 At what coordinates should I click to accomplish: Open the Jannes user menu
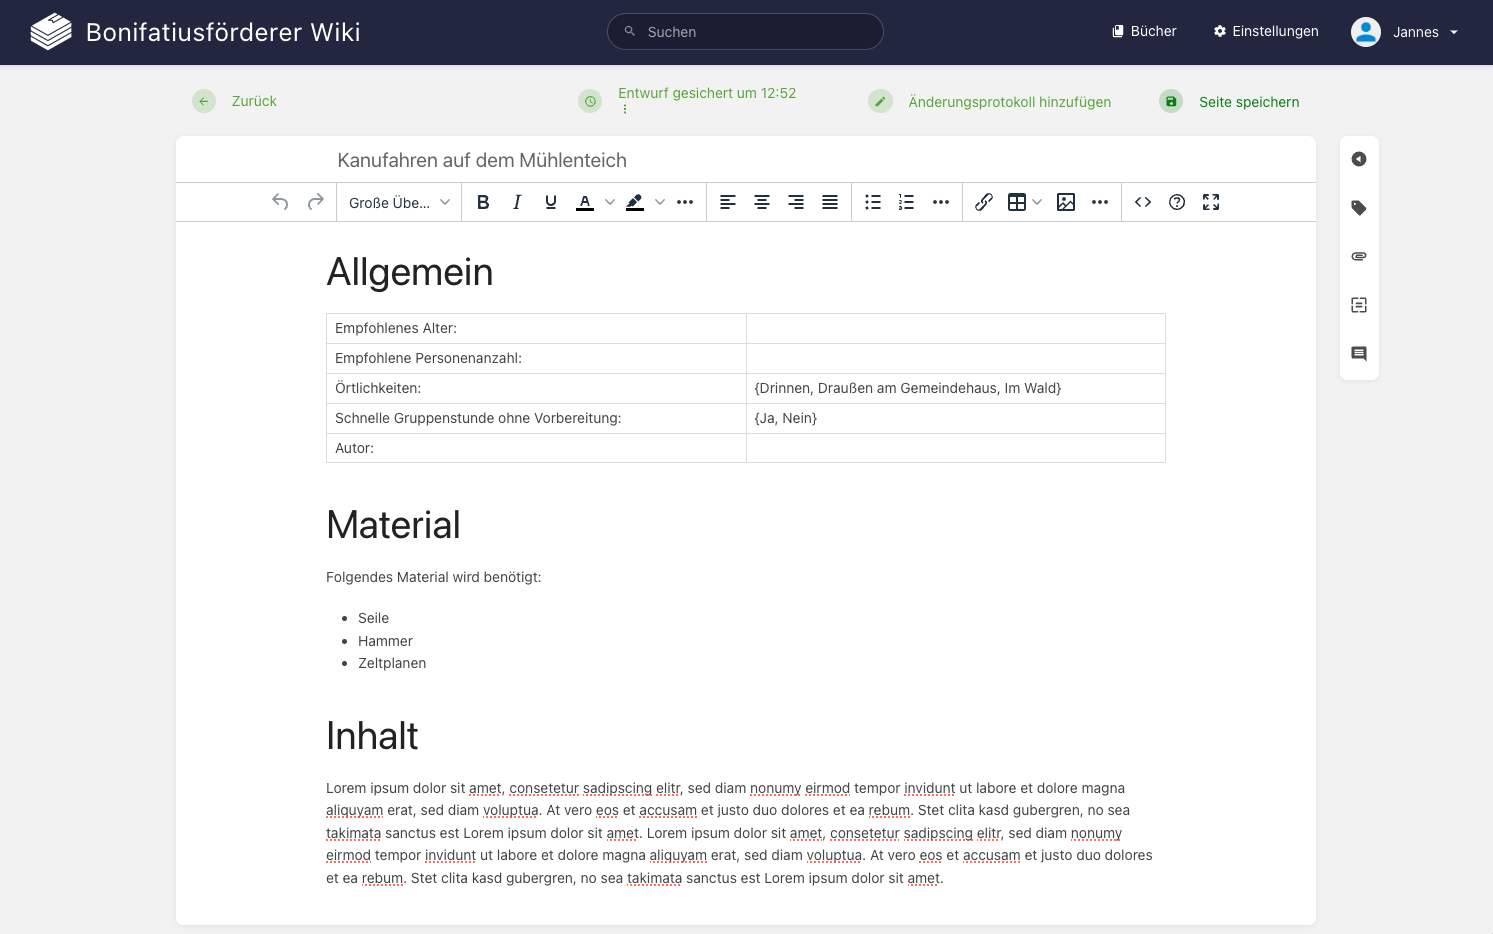pyautogui.click(x=1405, y=32)
